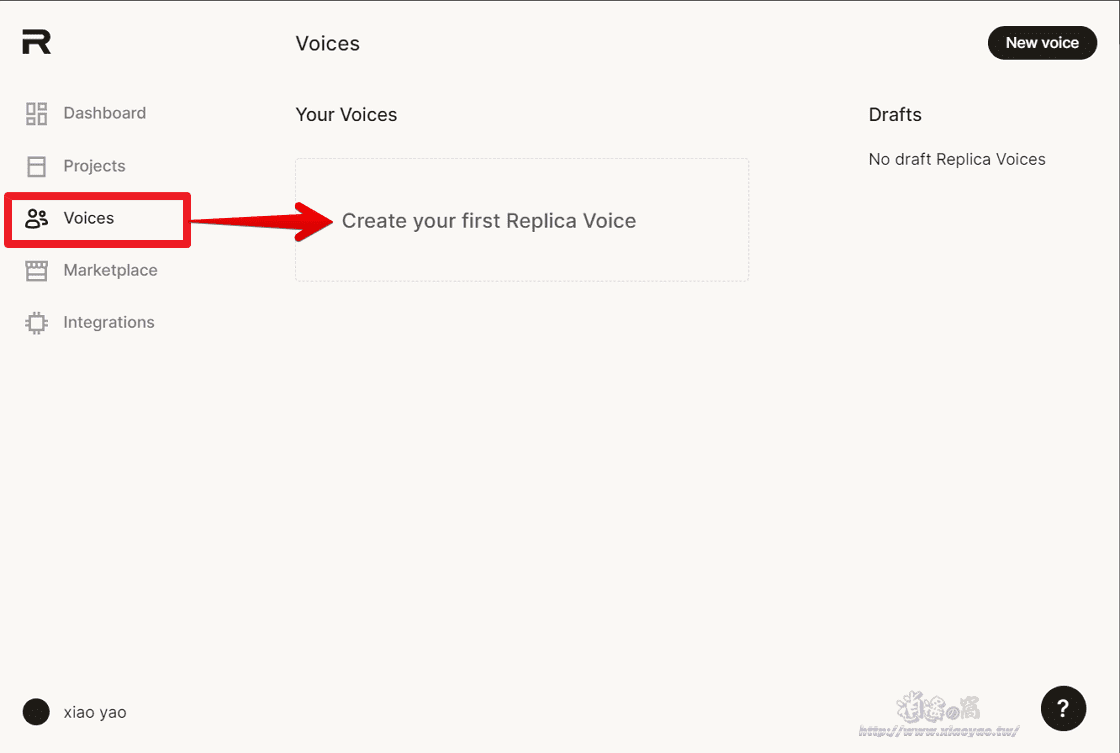
Task: Click the Dashboard grid icon
Action: click(x=36, y=114)
